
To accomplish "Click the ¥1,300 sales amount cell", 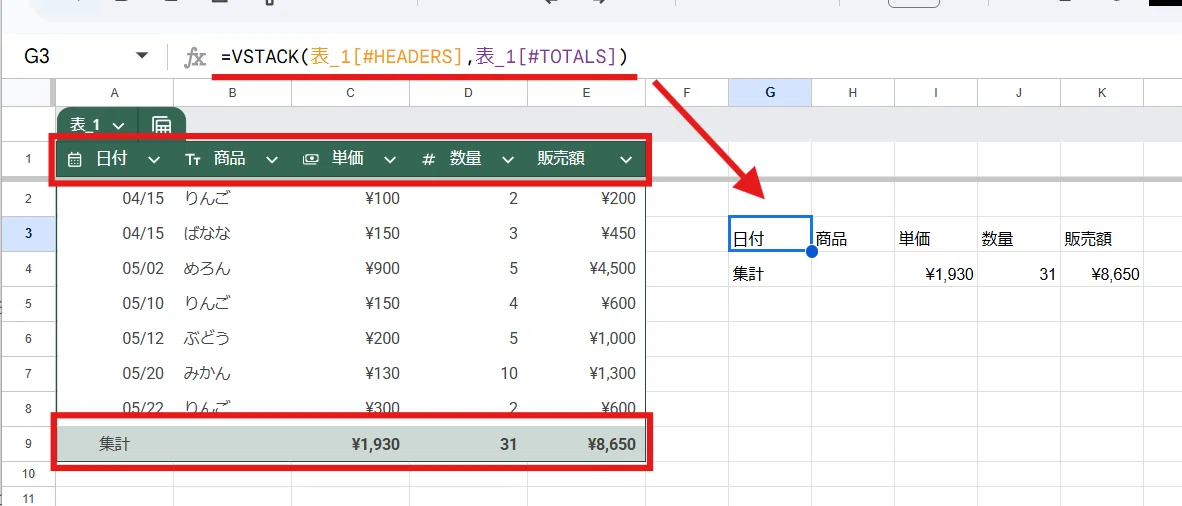I will pos(586,374).
